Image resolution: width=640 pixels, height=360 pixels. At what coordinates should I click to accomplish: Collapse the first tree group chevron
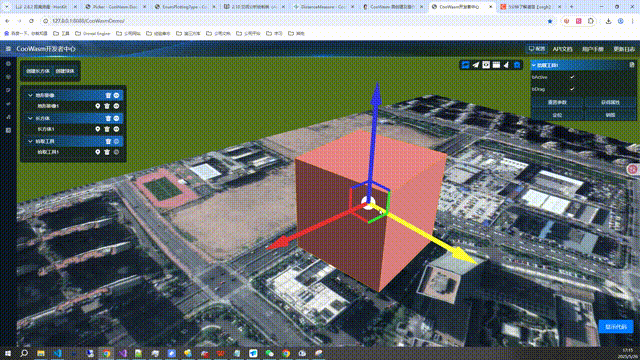click(30, 95)
